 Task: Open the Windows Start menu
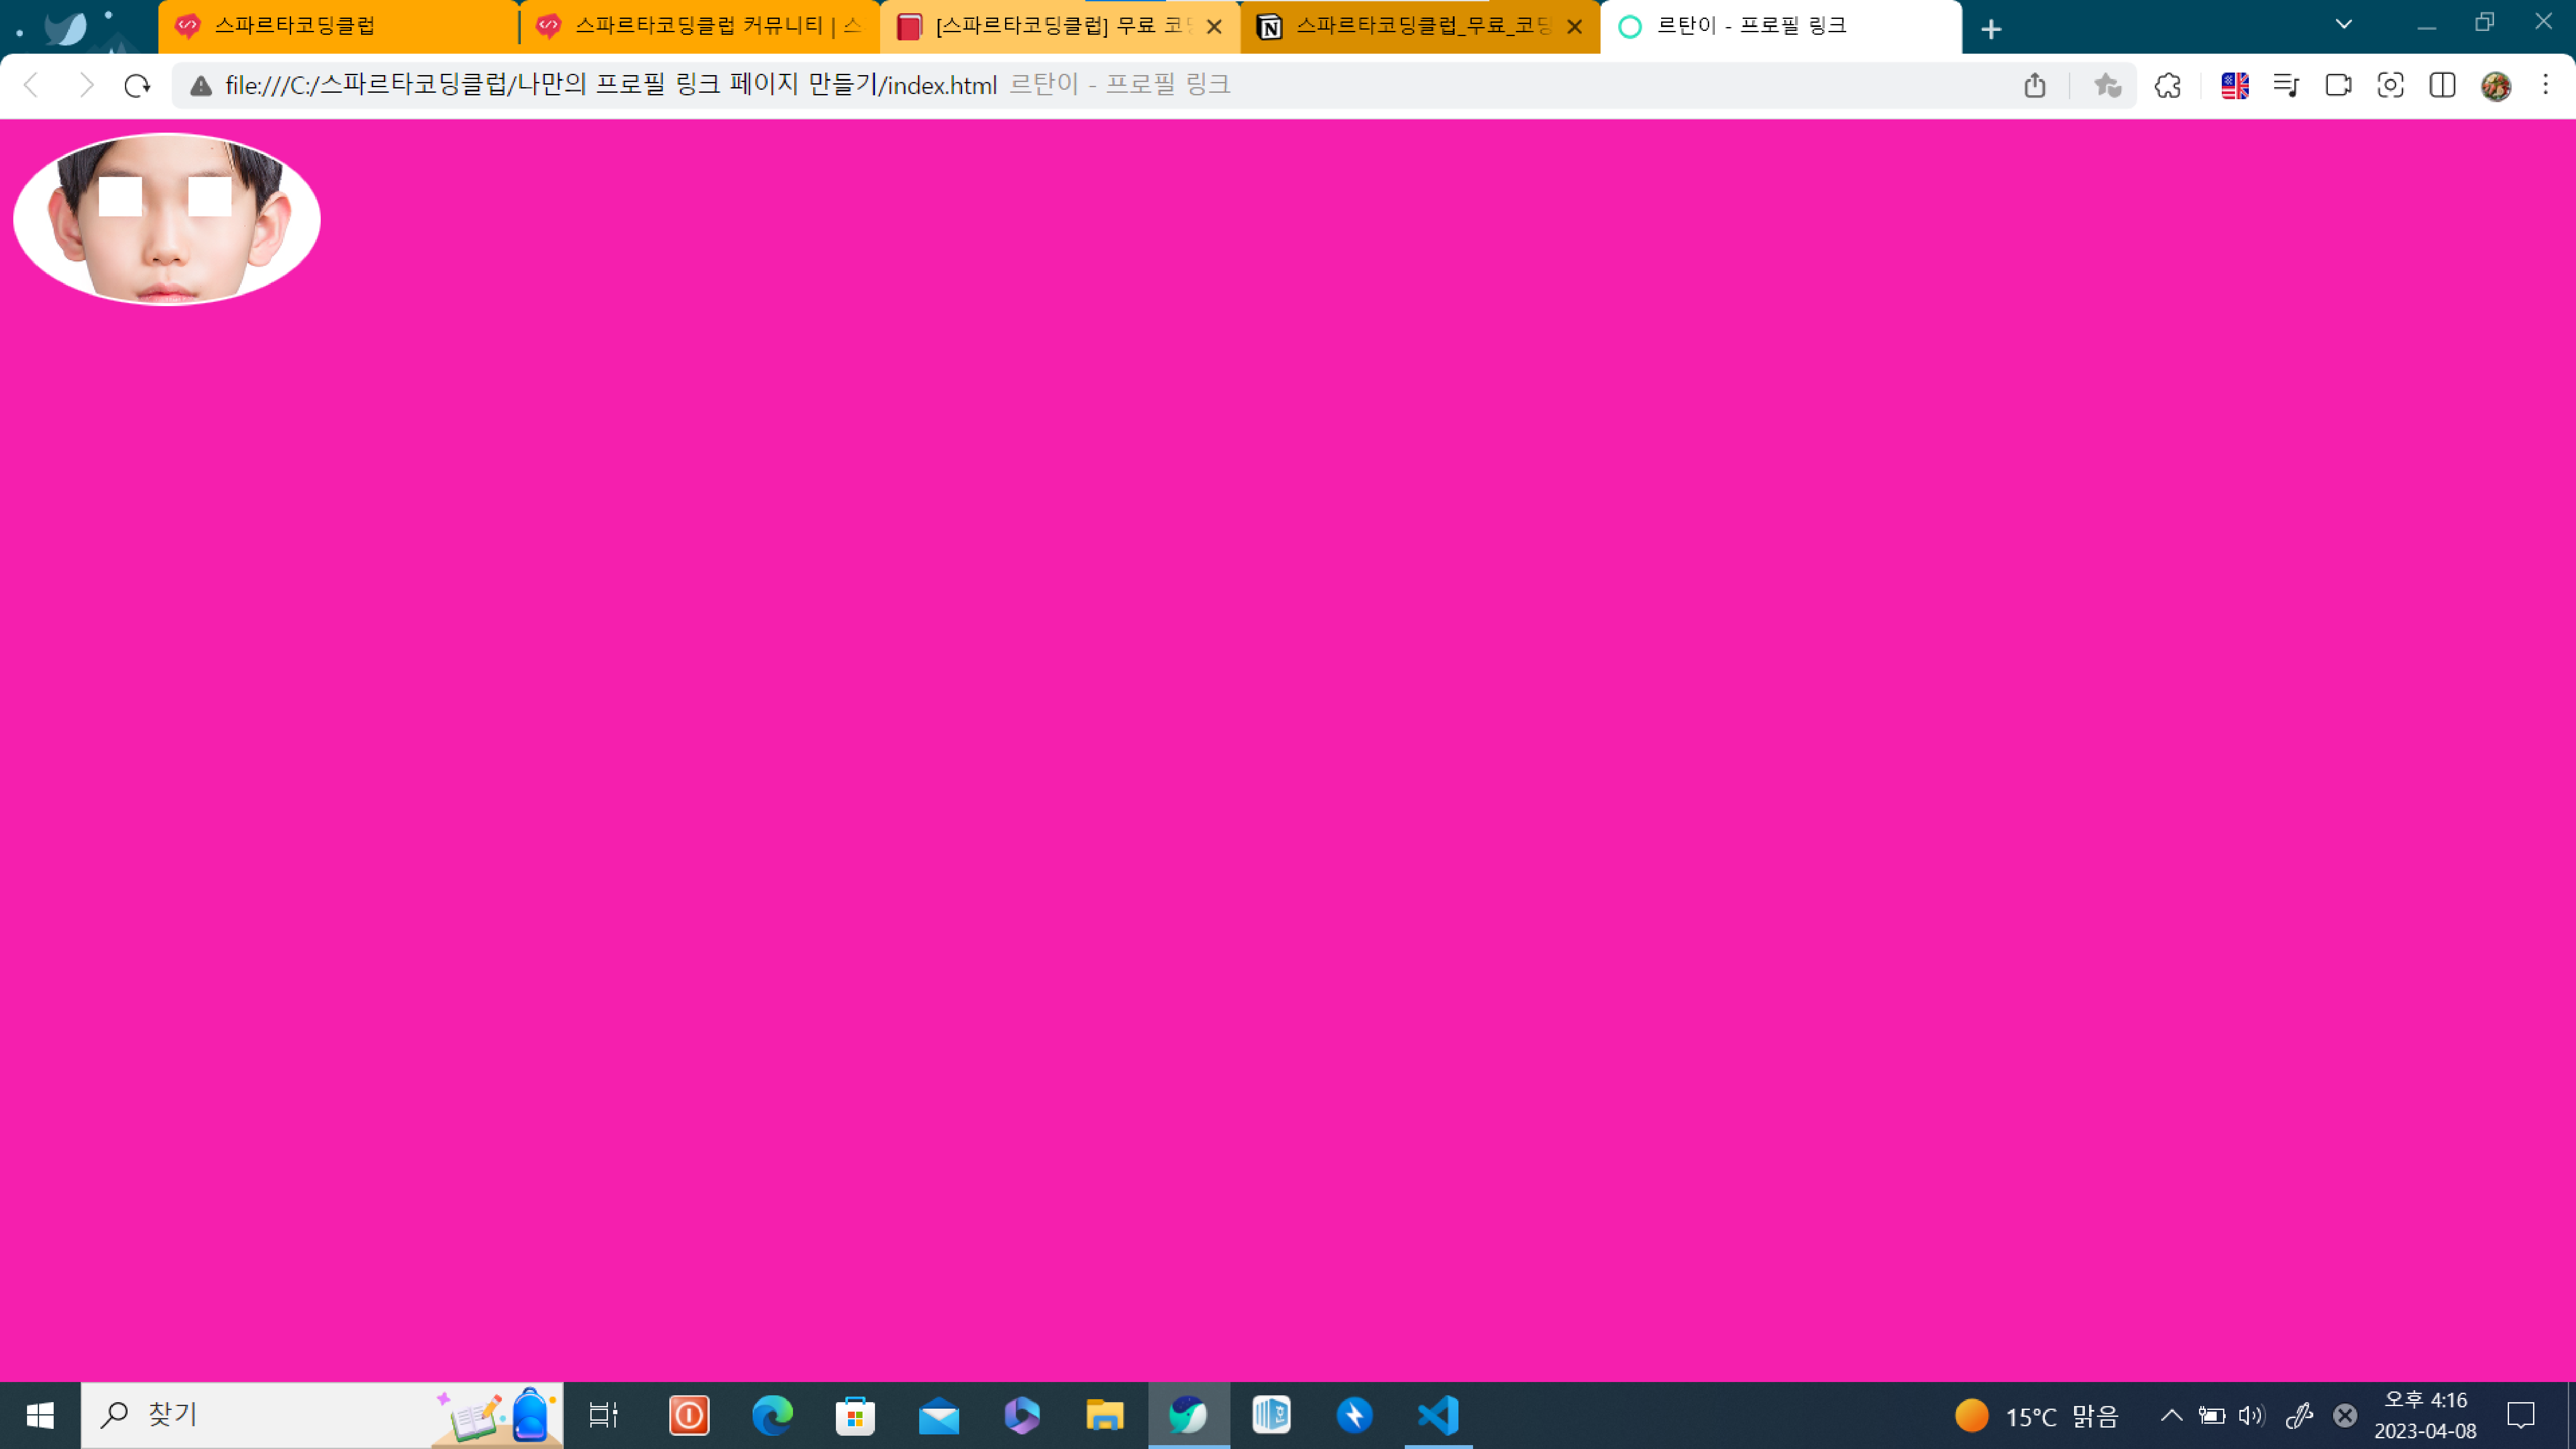coord(40,1415)
